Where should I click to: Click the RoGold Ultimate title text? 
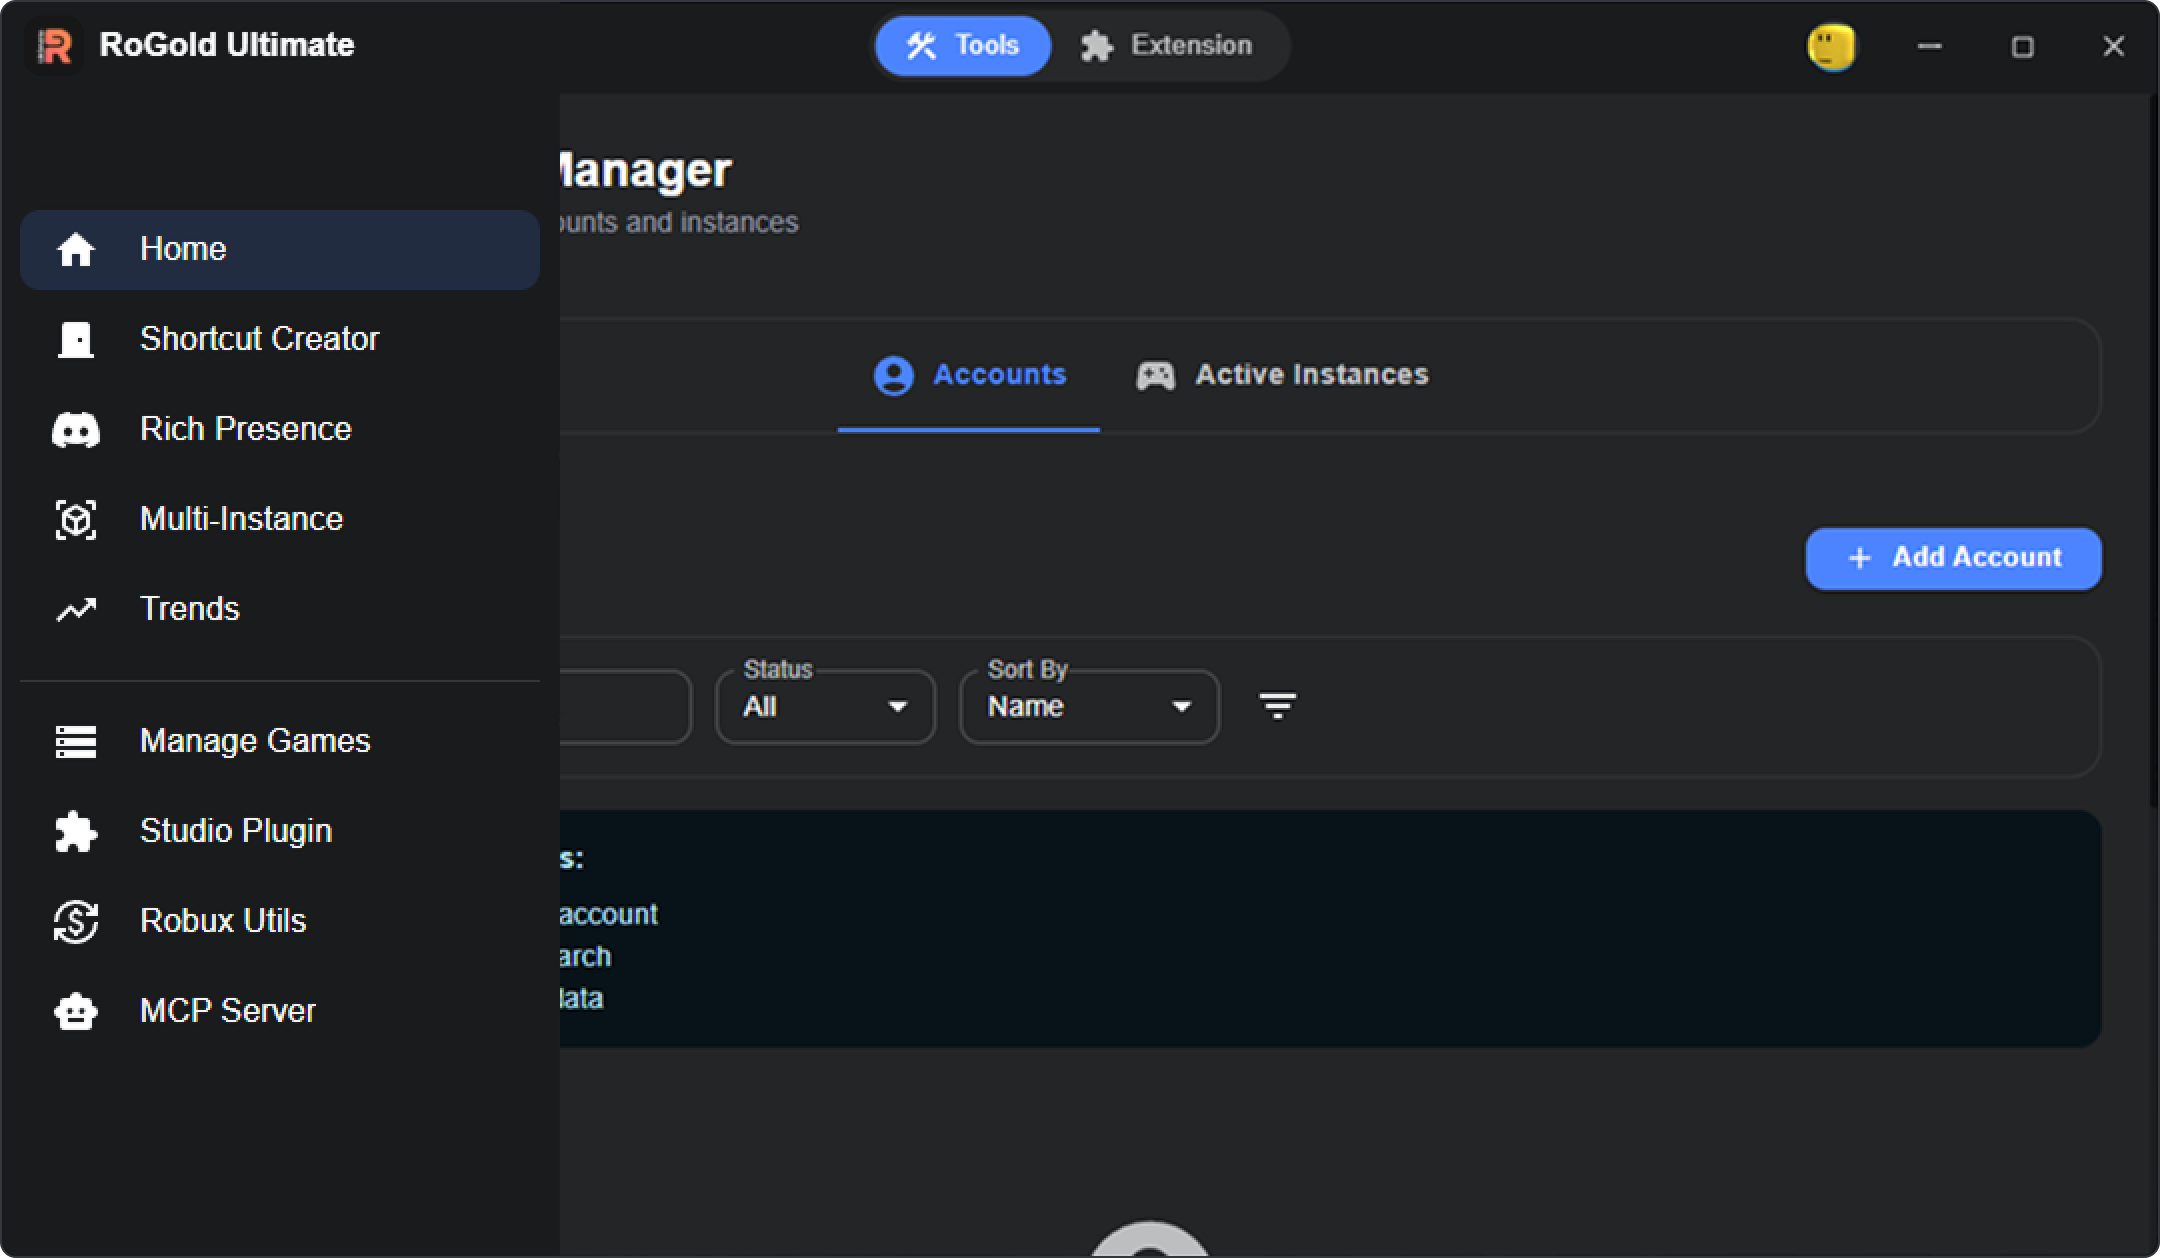click(227, 45)
